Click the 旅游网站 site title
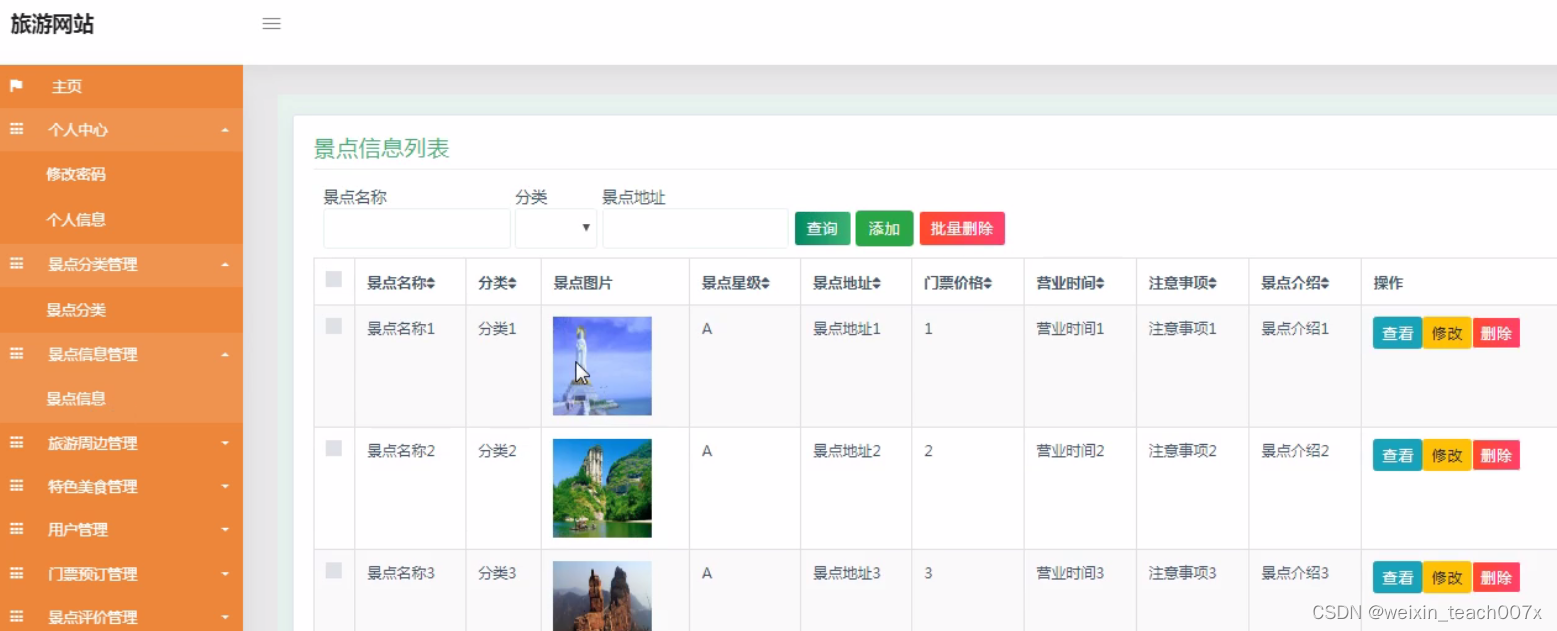 [x=52, y=25]
